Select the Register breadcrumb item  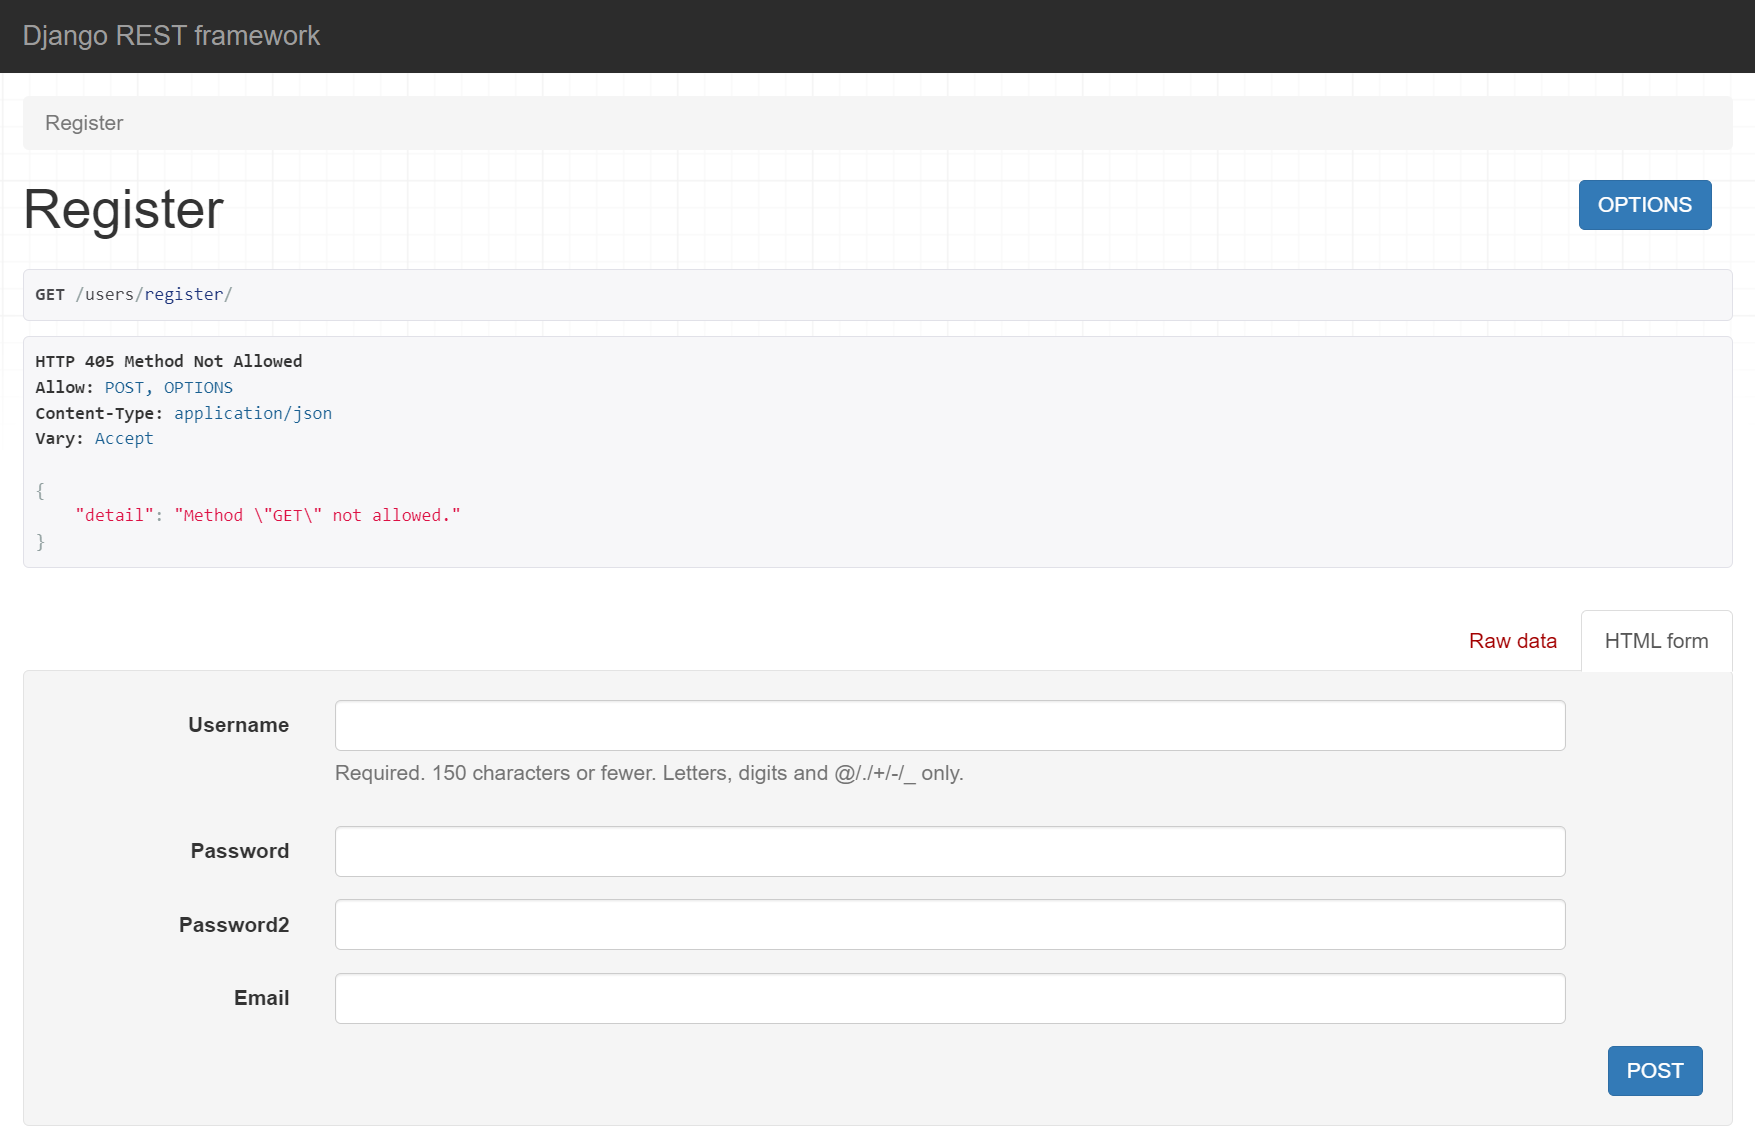pos(84,123)
